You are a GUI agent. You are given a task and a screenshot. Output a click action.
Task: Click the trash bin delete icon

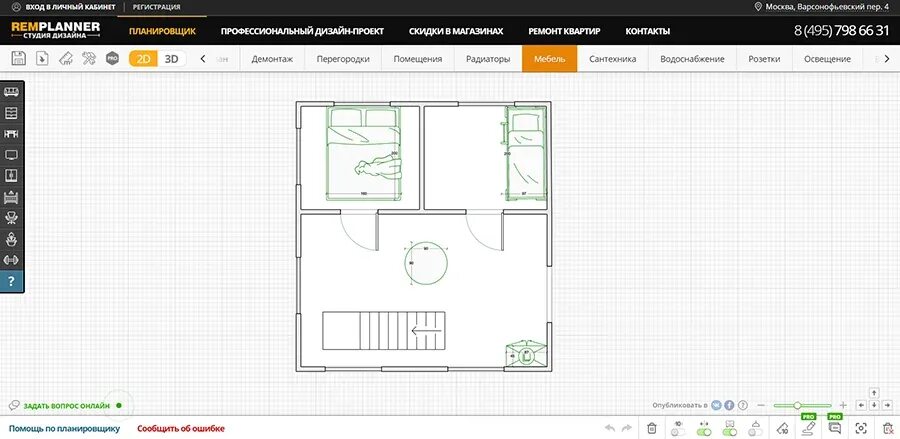coord(651,428)
